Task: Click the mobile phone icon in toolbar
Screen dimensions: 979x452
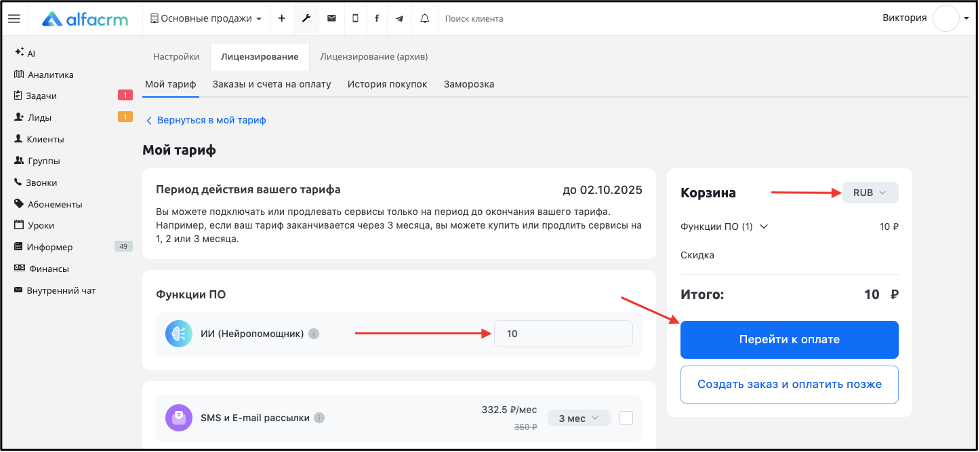Action: click(355, 19)
